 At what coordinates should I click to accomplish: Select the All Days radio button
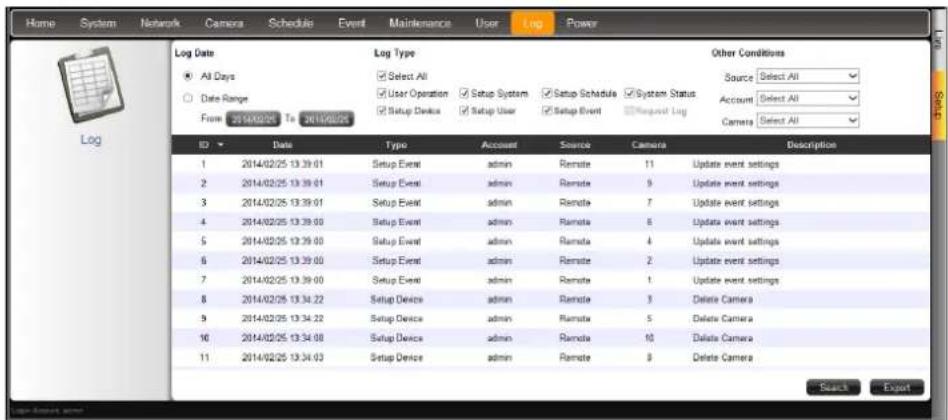[188, 76]
